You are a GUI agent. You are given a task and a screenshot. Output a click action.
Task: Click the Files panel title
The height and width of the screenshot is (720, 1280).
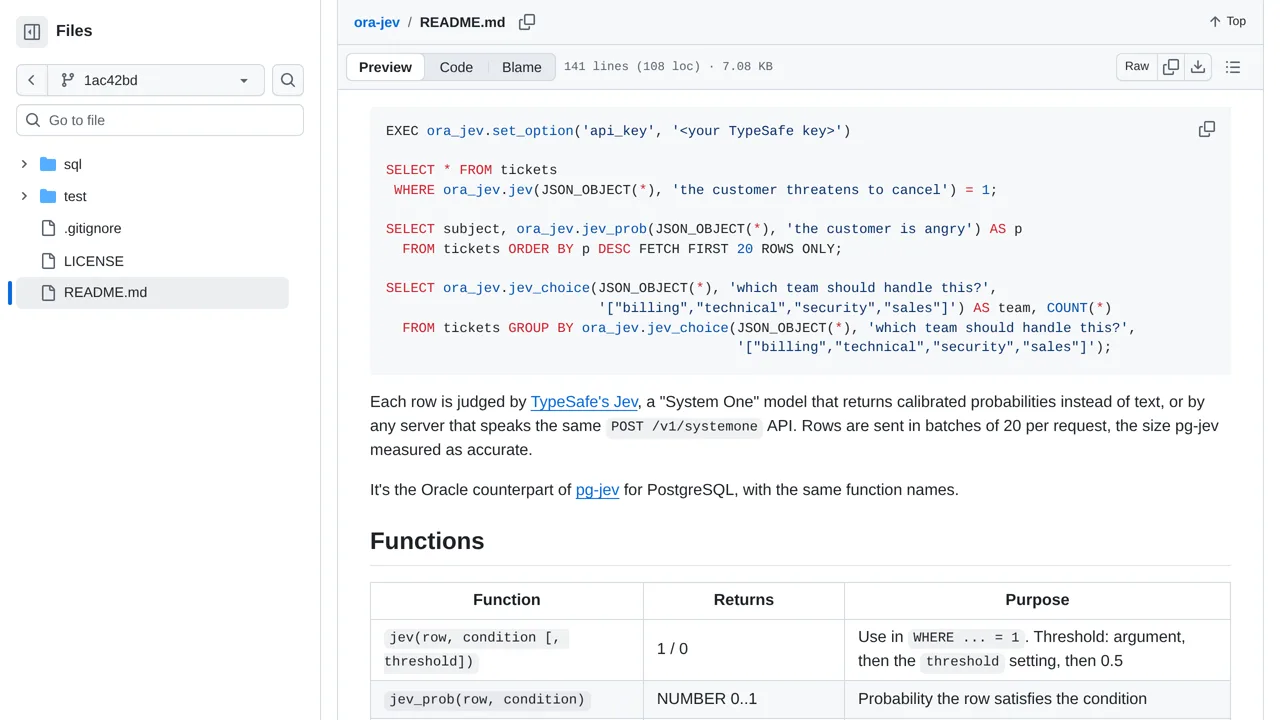click(x=74, y=31)
